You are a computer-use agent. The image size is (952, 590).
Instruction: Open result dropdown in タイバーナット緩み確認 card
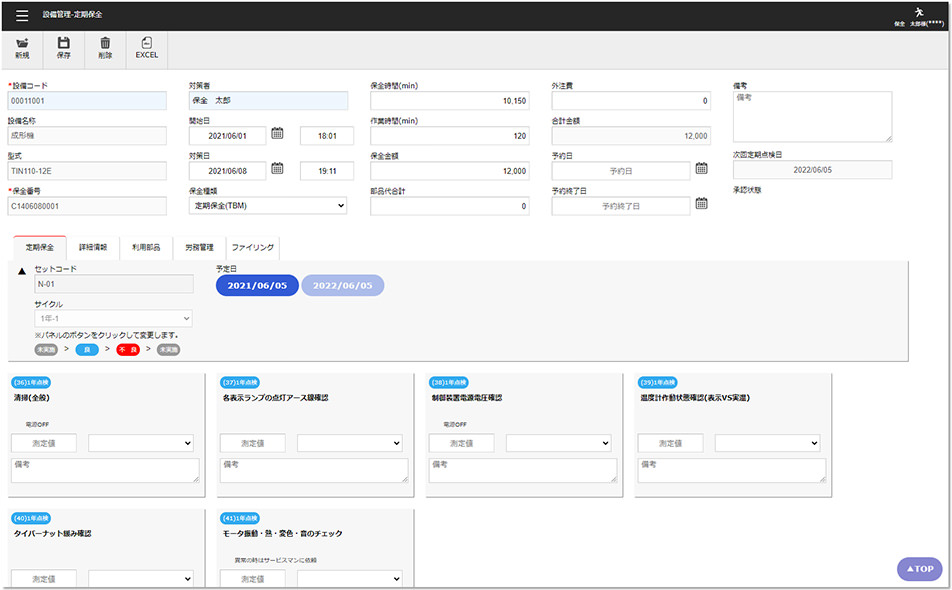point(141,578)
